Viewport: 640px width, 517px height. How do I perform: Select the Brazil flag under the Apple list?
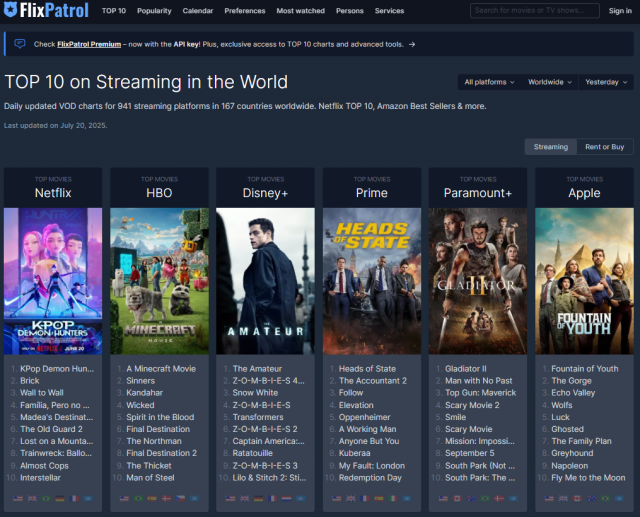(x=605, y=498)
